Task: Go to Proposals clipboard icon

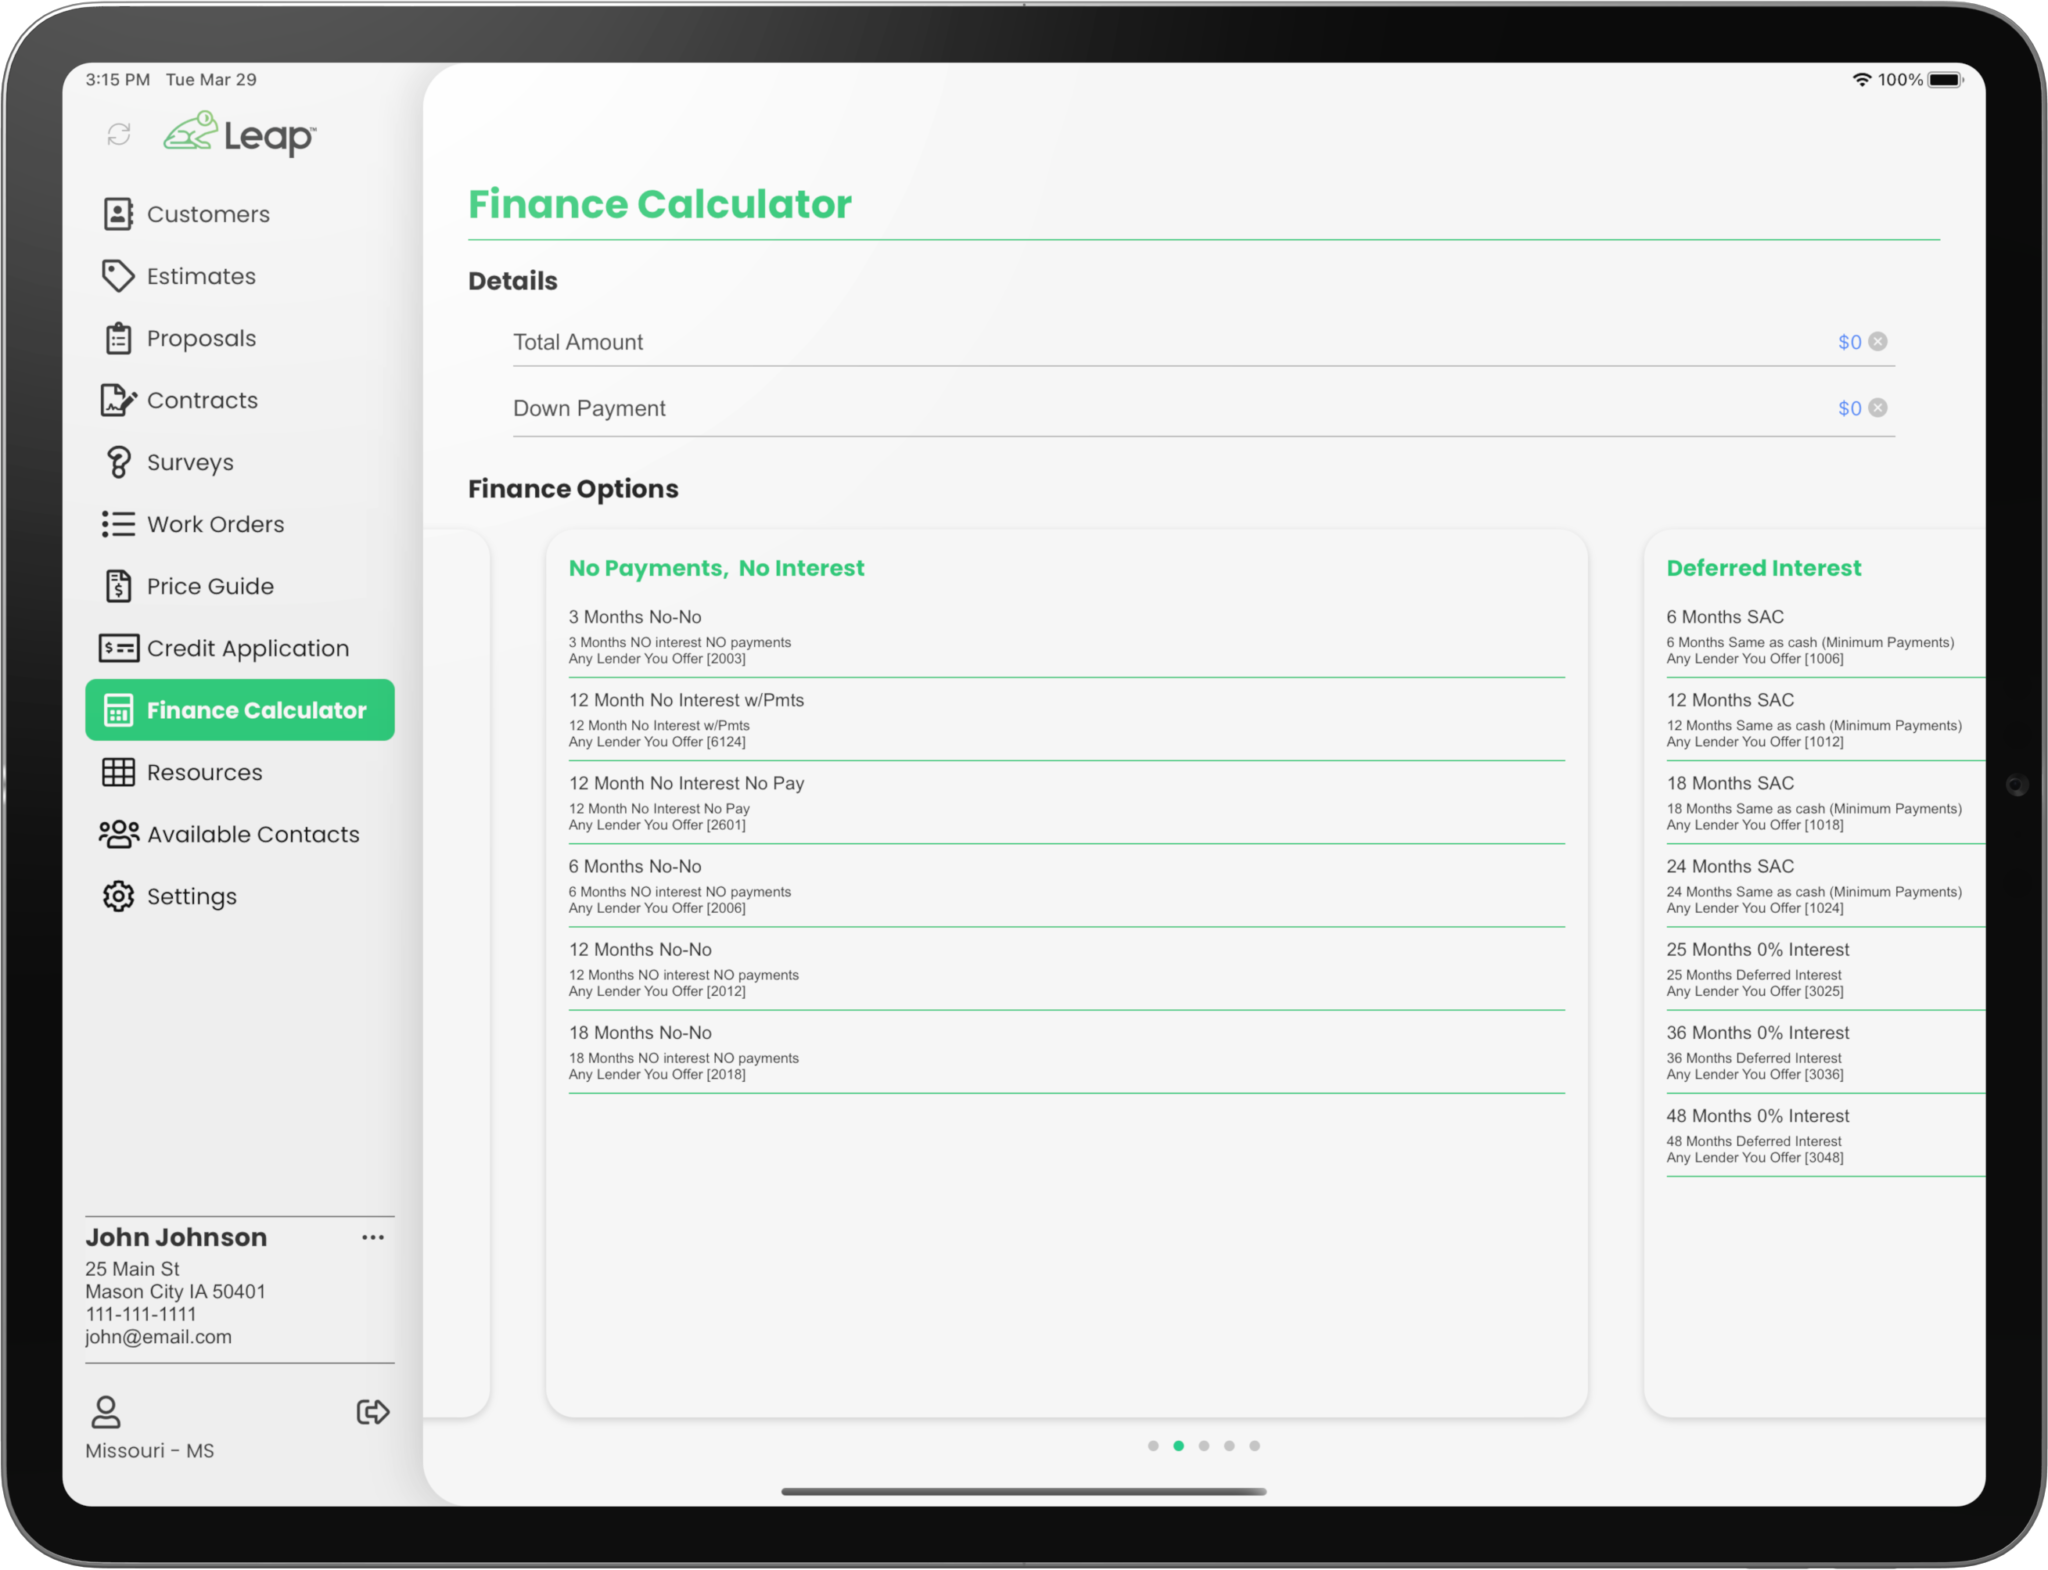Action: [118, 338]
